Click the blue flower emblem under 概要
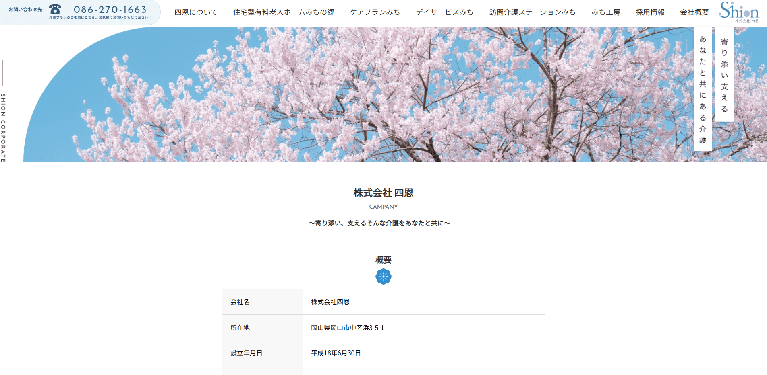 coord(384,277)
